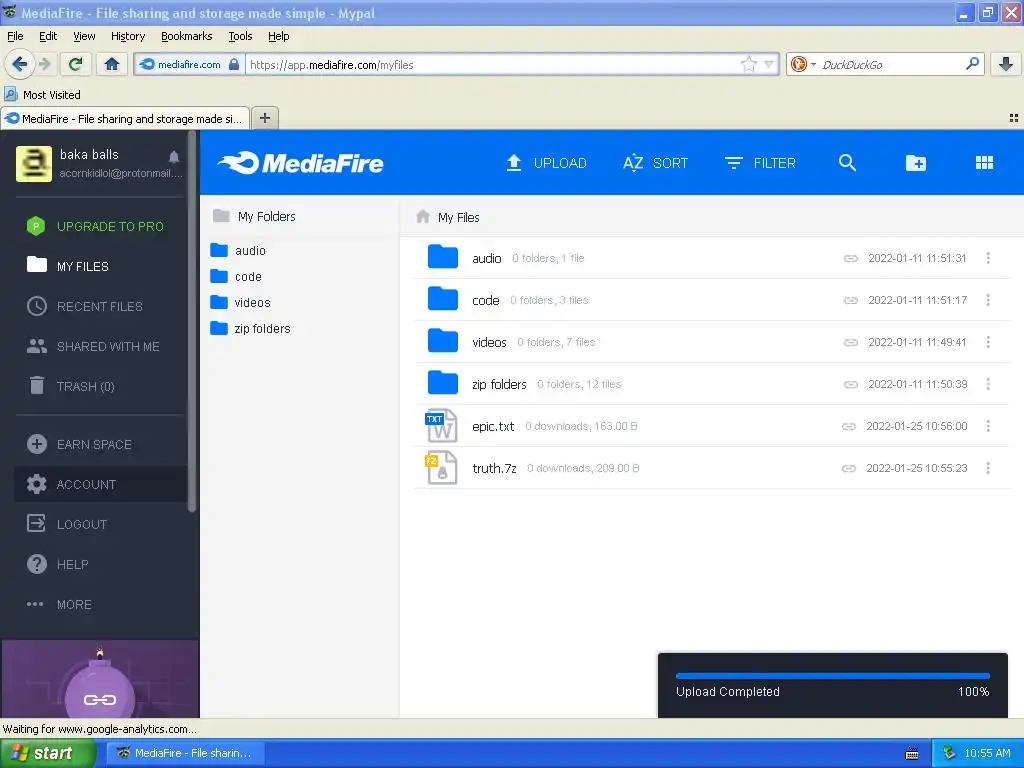Click Earn Space in sidebar

(80, 445)
